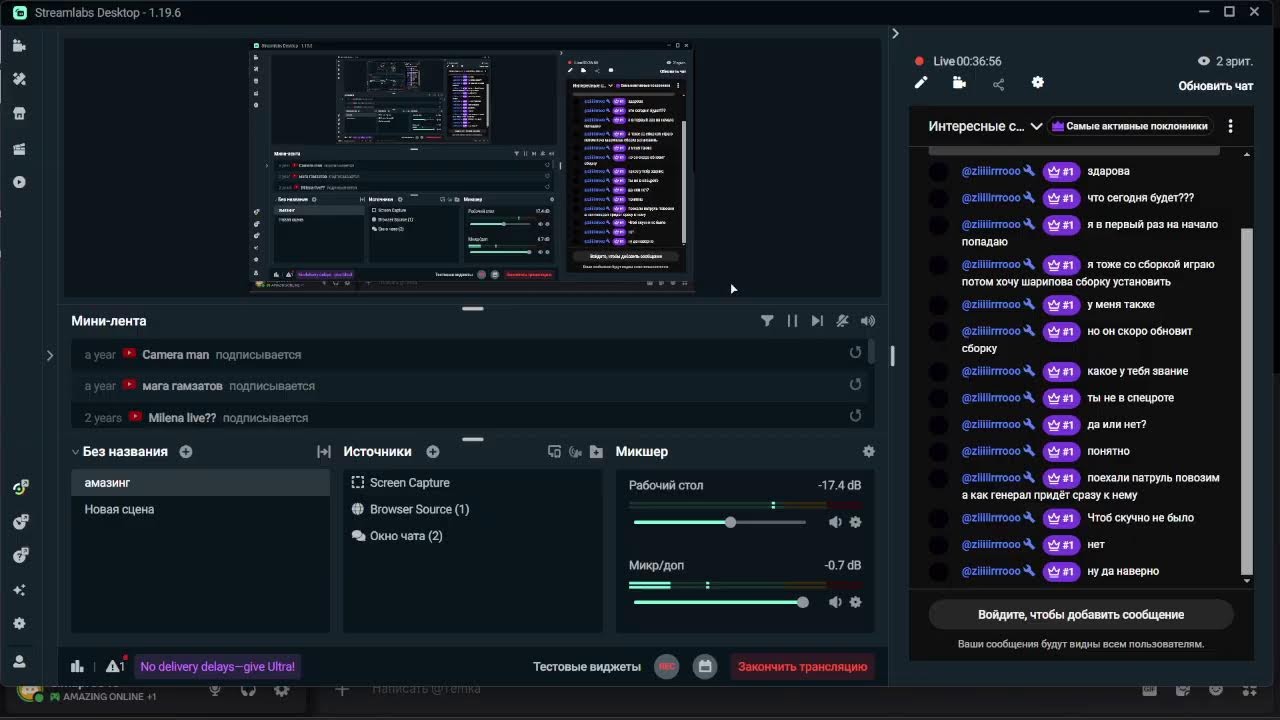This screenshot has width=1280, height=720.
Task: Open the App Store icon in sidebar
Action: point(19,113)
